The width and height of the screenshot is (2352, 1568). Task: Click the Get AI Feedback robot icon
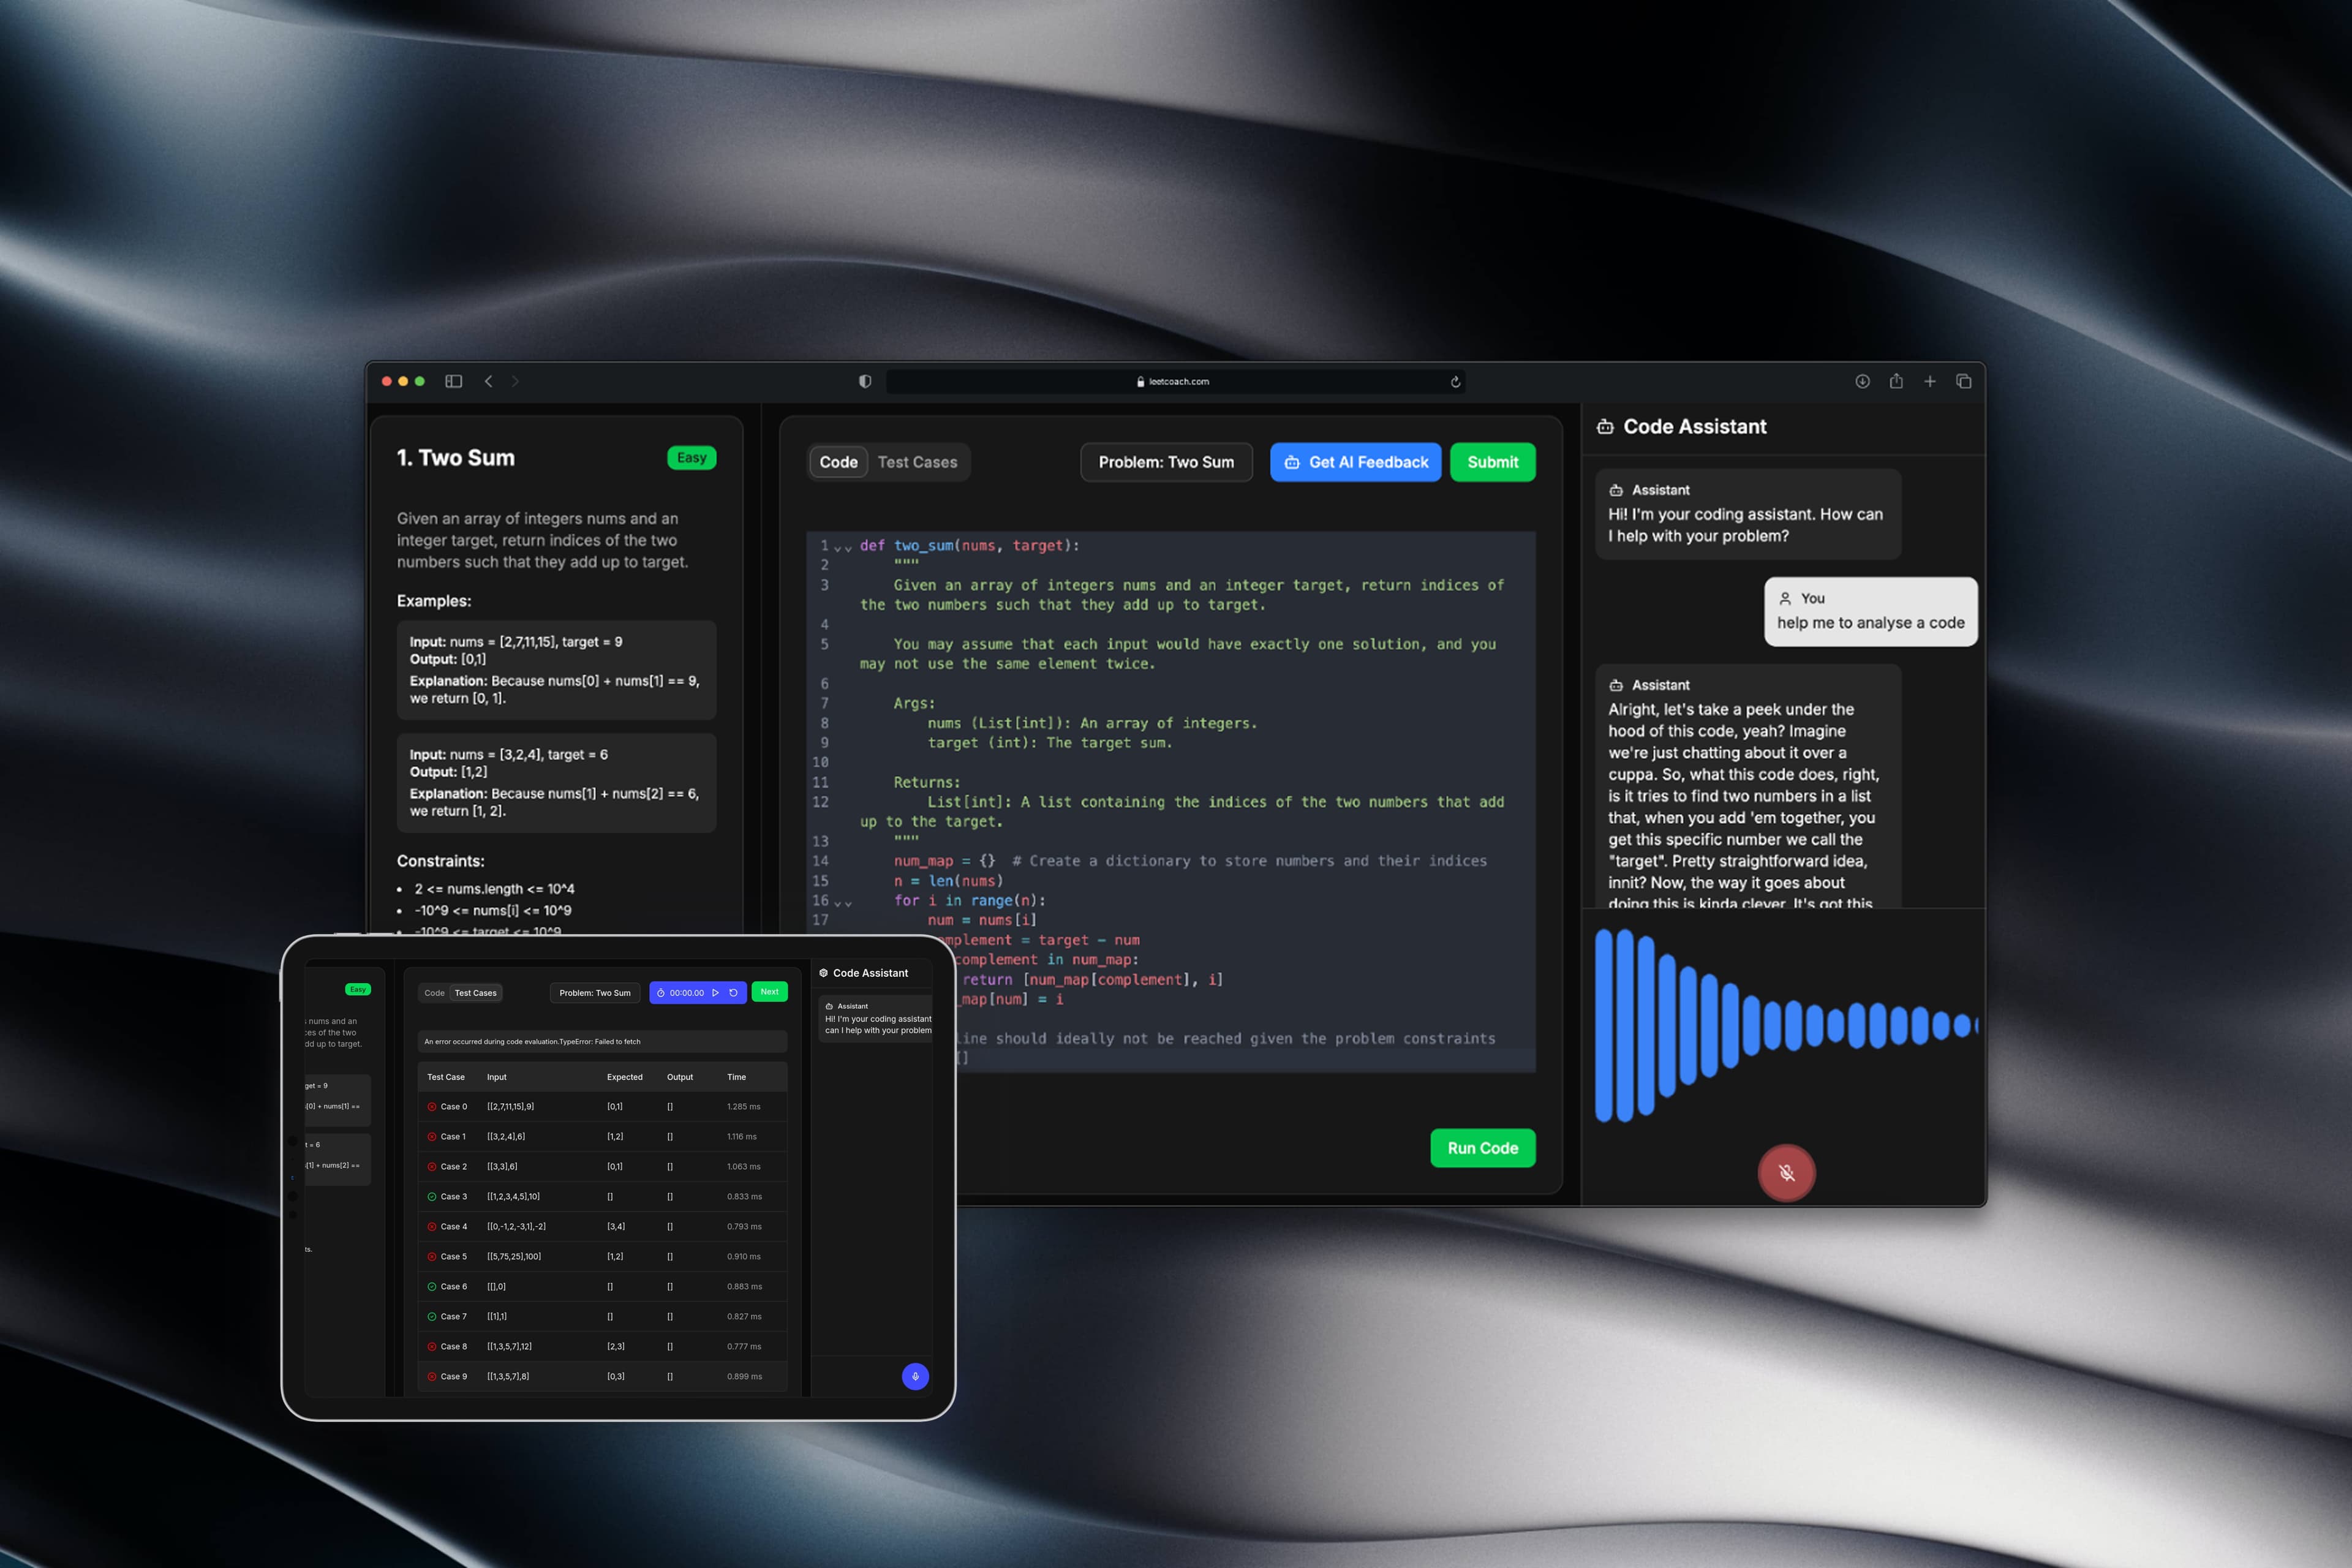tap(1292, 462)
